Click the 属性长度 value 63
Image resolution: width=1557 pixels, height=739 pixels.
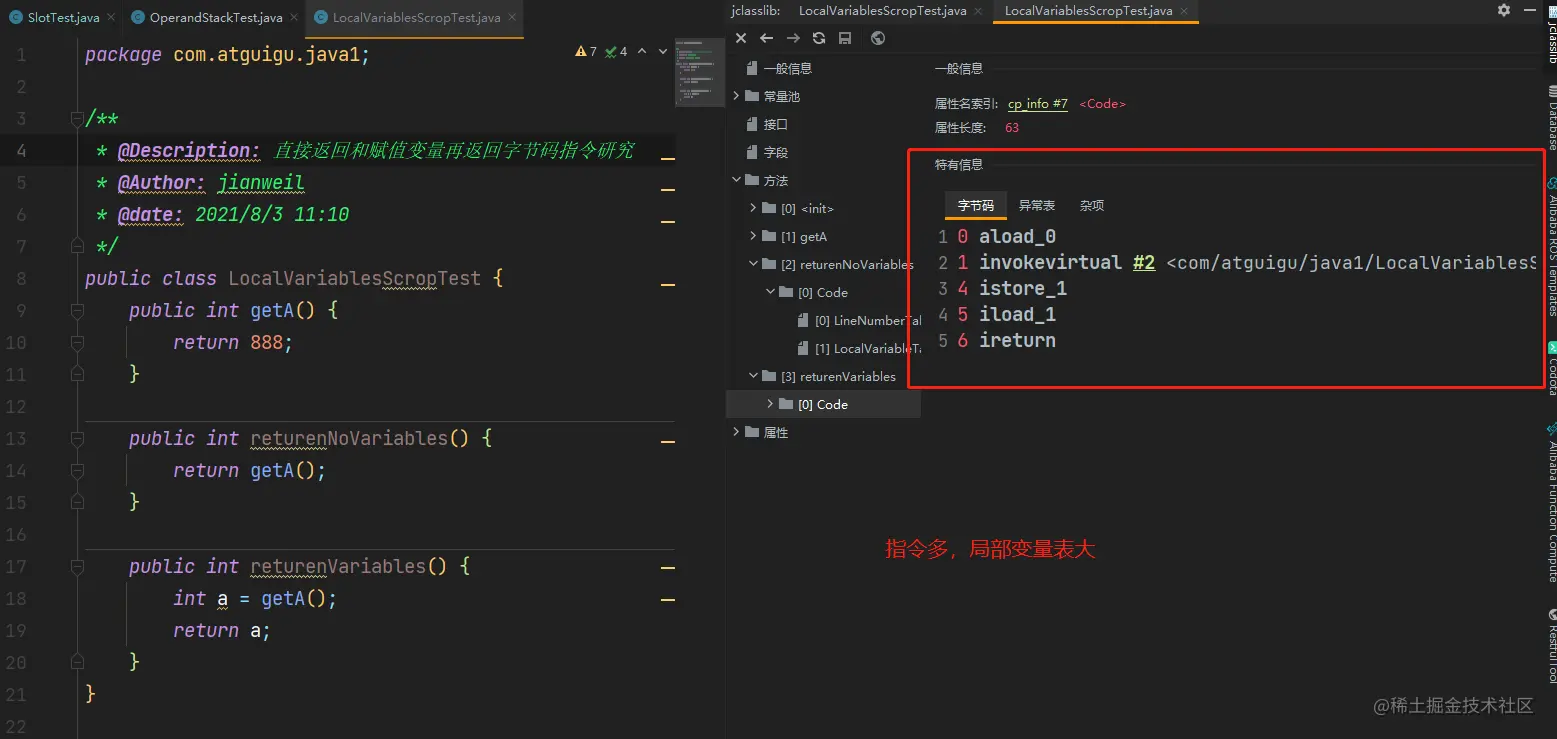click(1012, 128)
